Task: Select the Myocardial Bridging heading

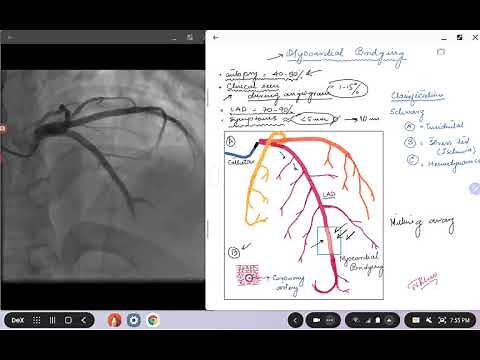Action: pos(345,55)
